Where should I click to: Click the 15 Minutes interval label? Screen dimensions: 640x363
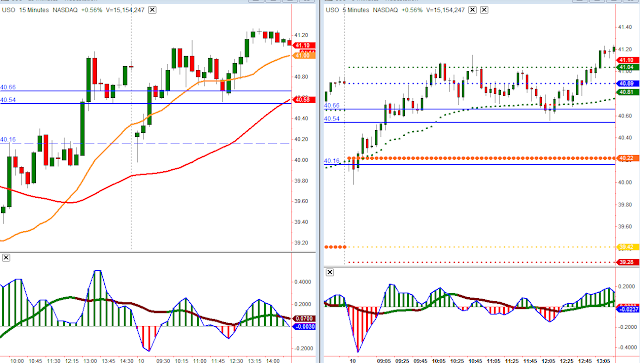pos(34,10)
